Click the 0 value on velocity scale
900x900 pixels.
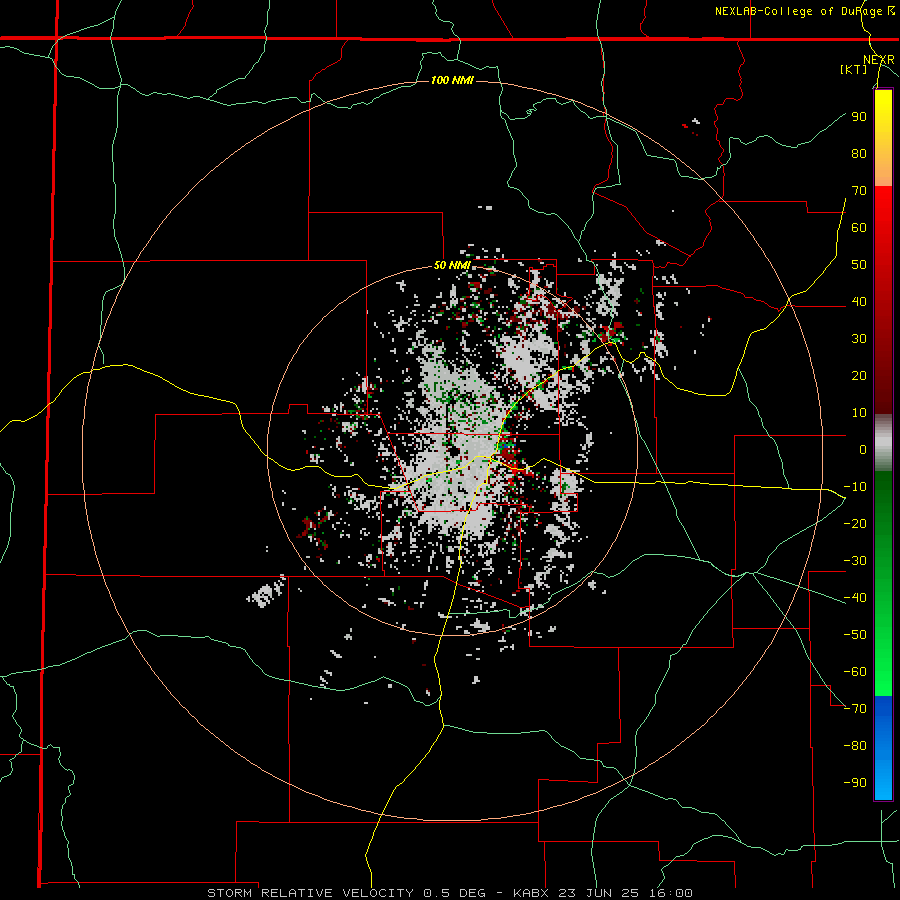click(x=863, y=449)
